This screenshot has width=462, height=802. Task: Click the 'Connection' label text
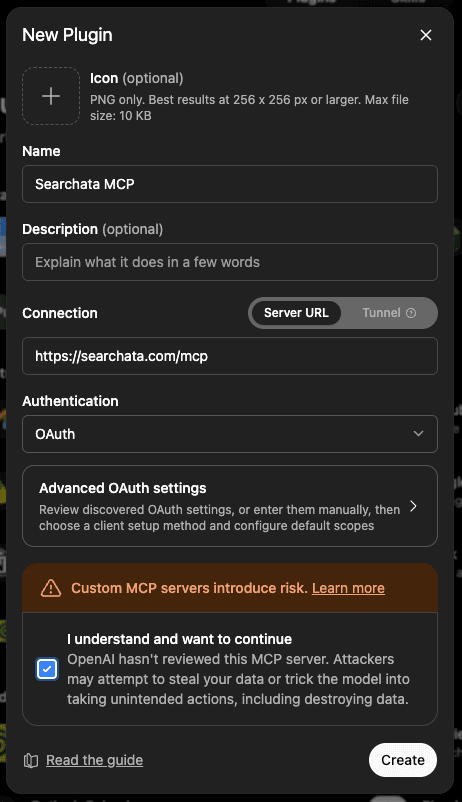[x=60, y=313]
